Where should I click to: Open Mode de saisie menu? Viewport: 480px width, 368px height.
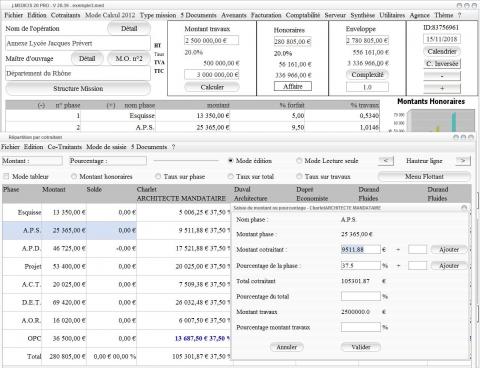pyautogui.click(x=106, y=147)
